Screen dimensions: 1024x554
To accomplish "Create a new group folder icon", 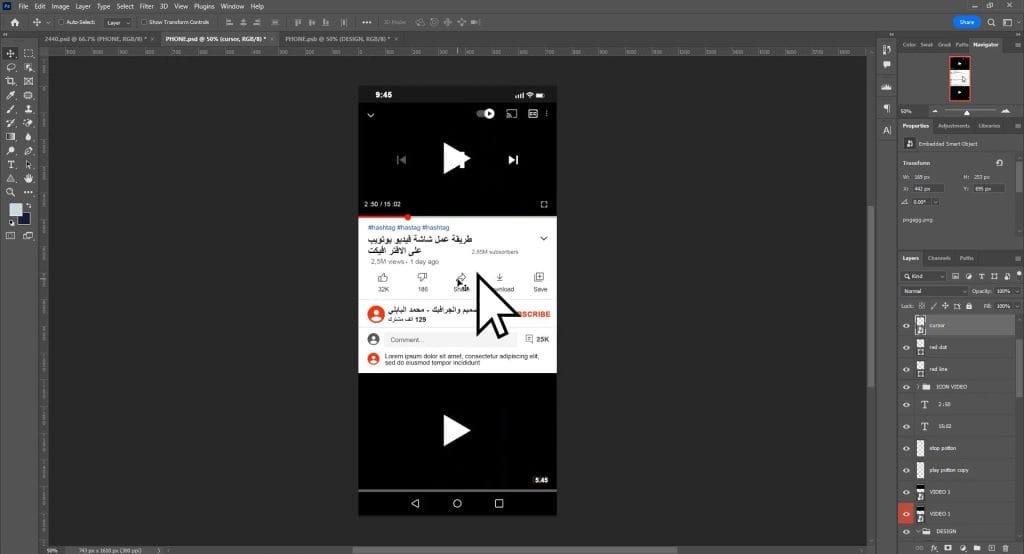I will pyautogui.click(x=977, y=548).
